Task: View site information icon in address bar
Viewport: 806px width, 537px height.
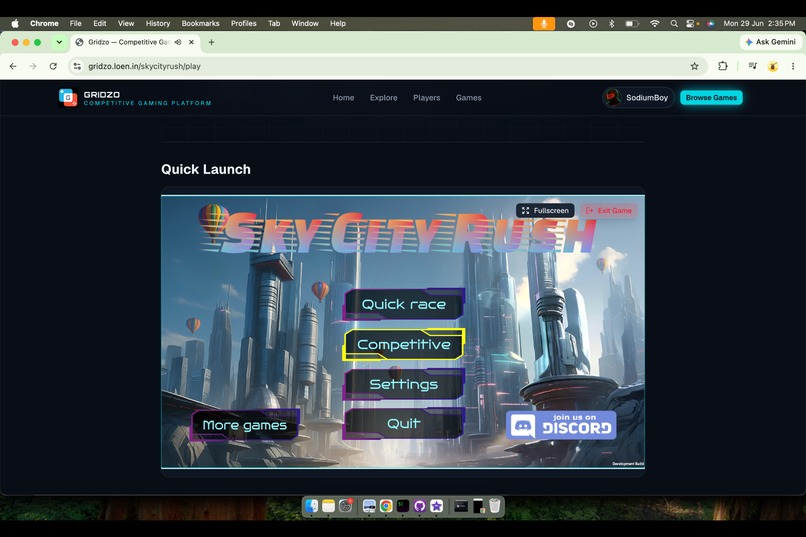Action: (77, 66)
